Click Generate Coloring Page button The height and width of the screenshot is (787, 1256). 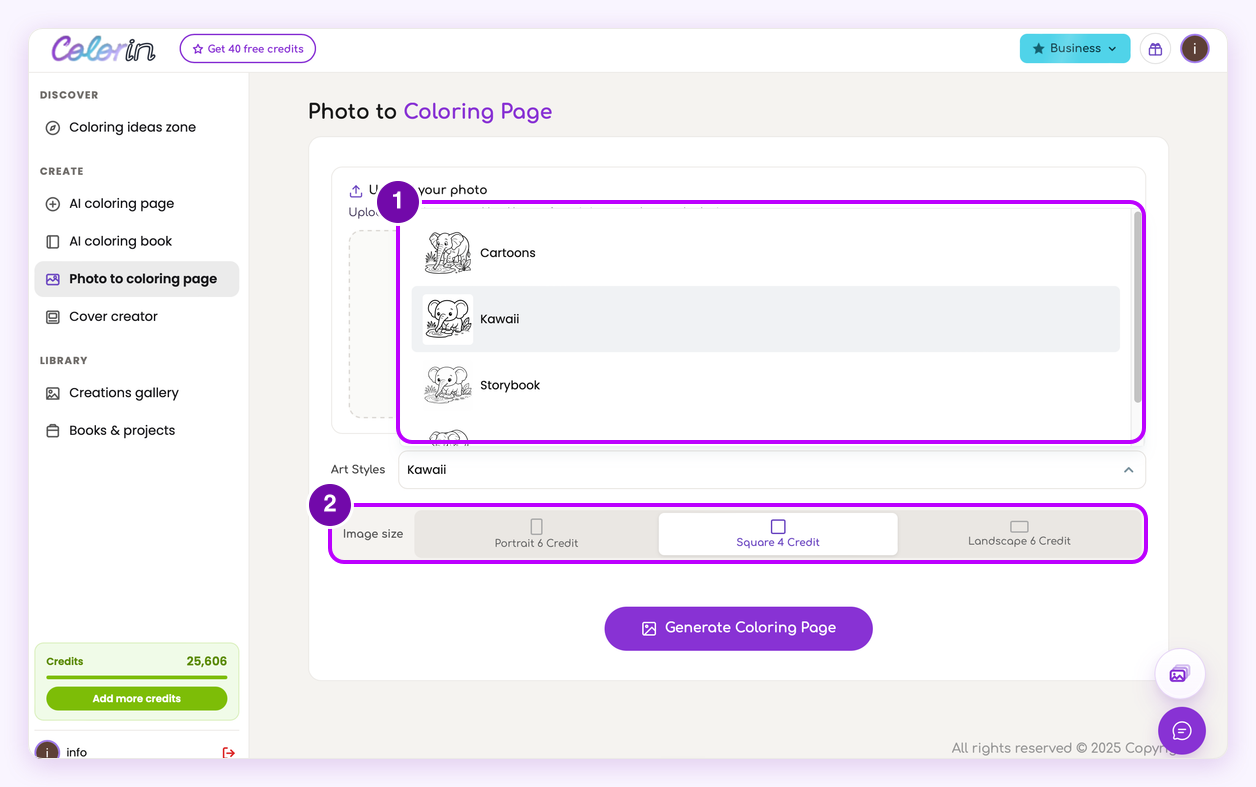coord(739,628)
